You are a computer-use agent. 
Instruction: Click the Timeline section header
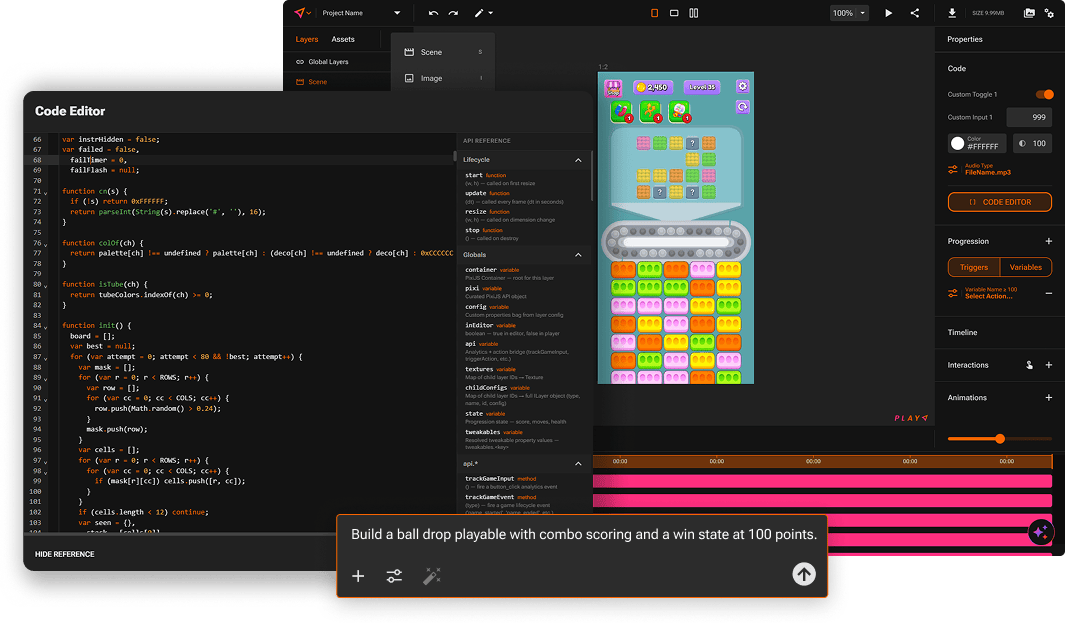point(962,332)
